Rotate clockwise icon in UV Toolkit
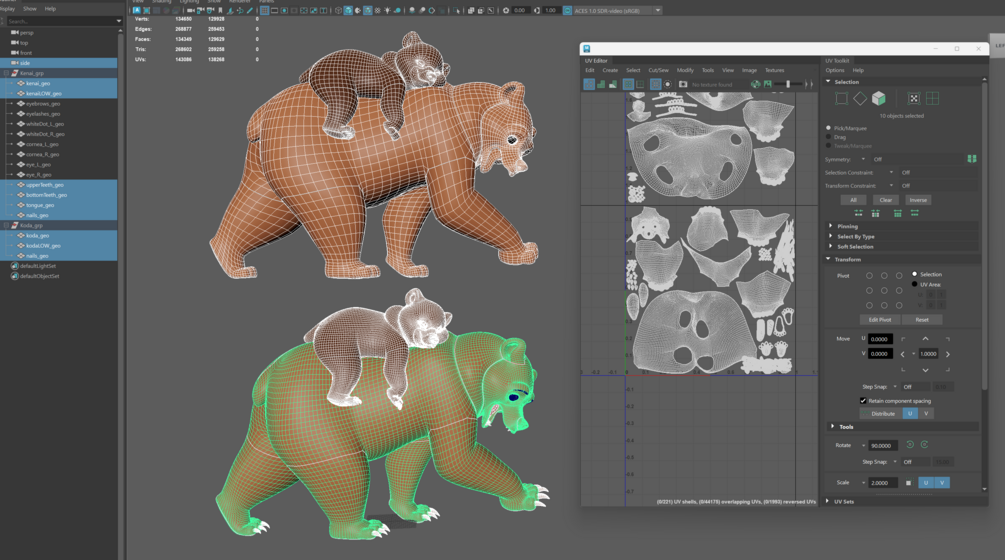This screenshot has width=1005, height=560. click(x=924, y=445)
